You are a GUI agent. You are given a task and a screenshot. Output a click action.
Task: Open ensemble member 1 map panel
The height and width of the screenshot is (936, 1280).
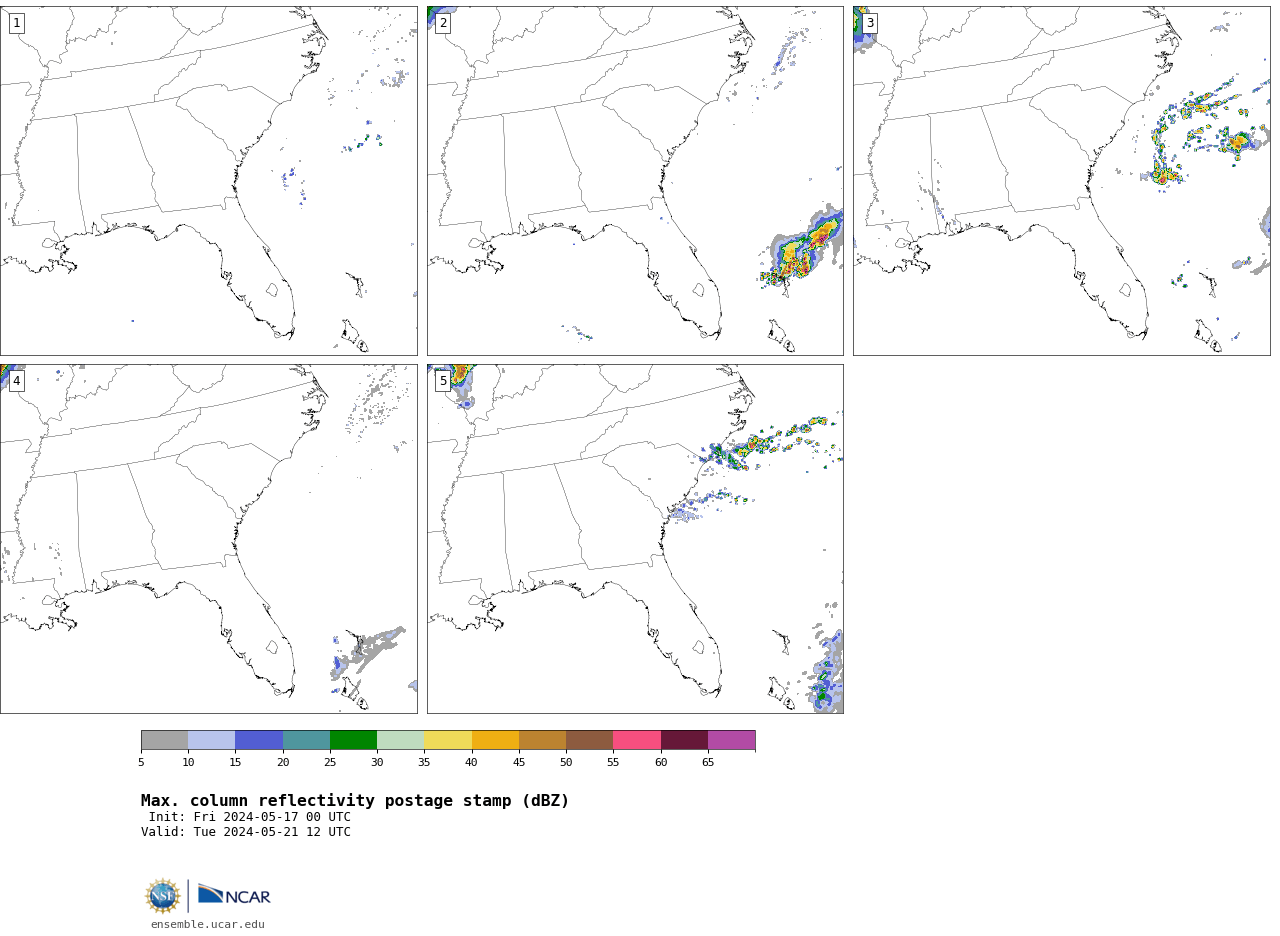(209, 181)
